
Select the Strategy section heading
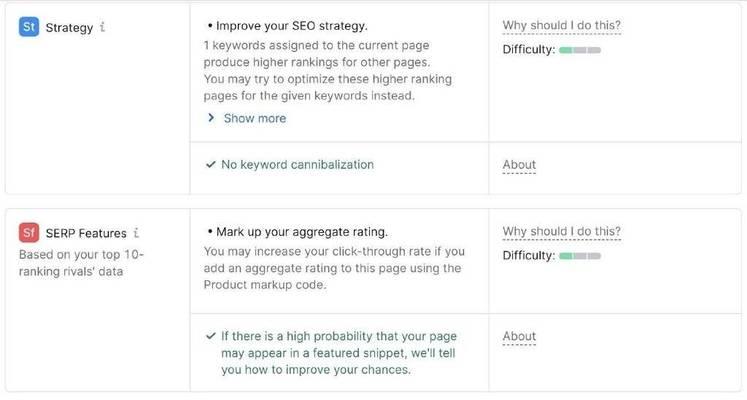click(70, 28)
